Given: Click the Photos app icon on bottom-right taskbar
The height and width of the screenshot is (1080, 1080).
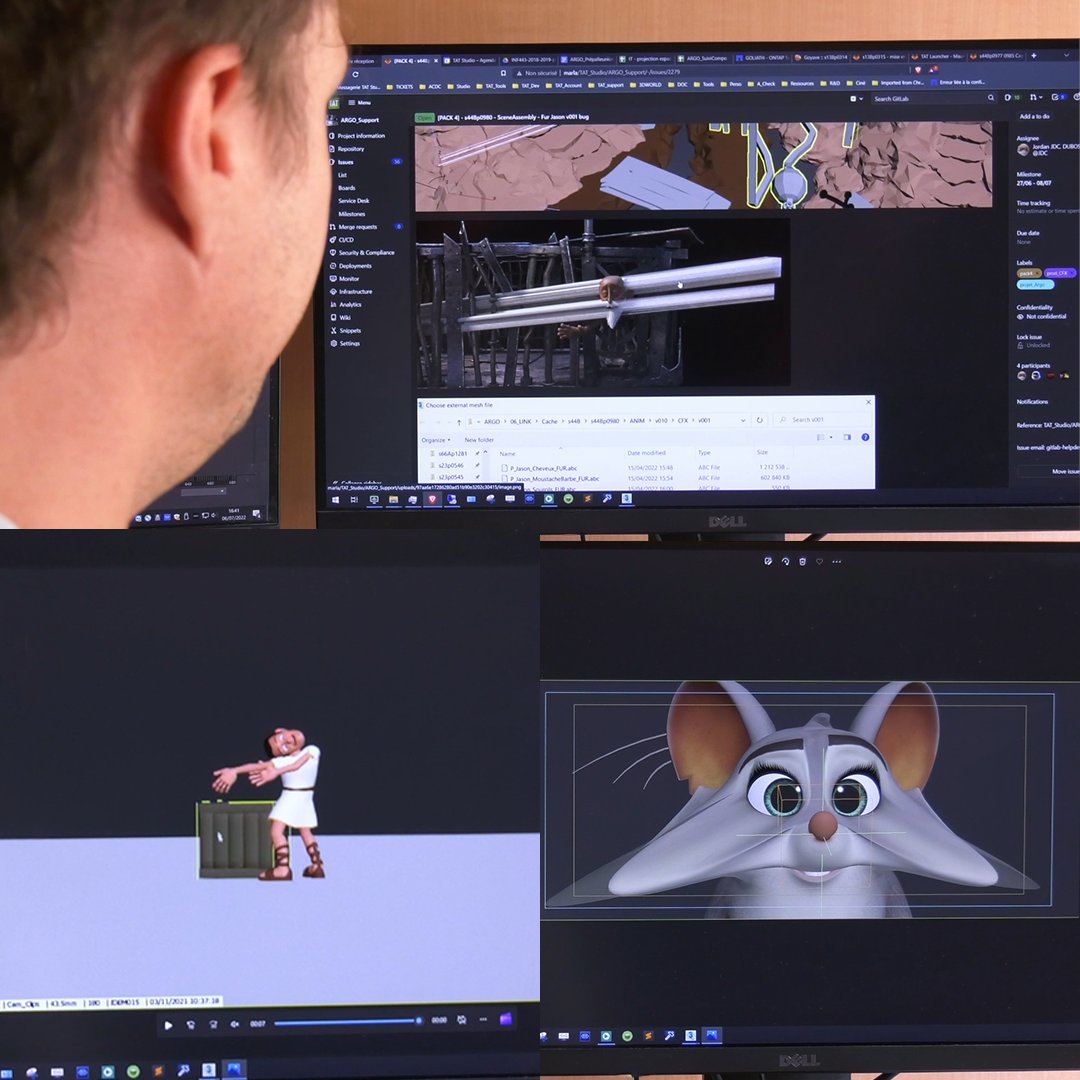Looking at the screenshot, I should click(x=712, y=1035).
